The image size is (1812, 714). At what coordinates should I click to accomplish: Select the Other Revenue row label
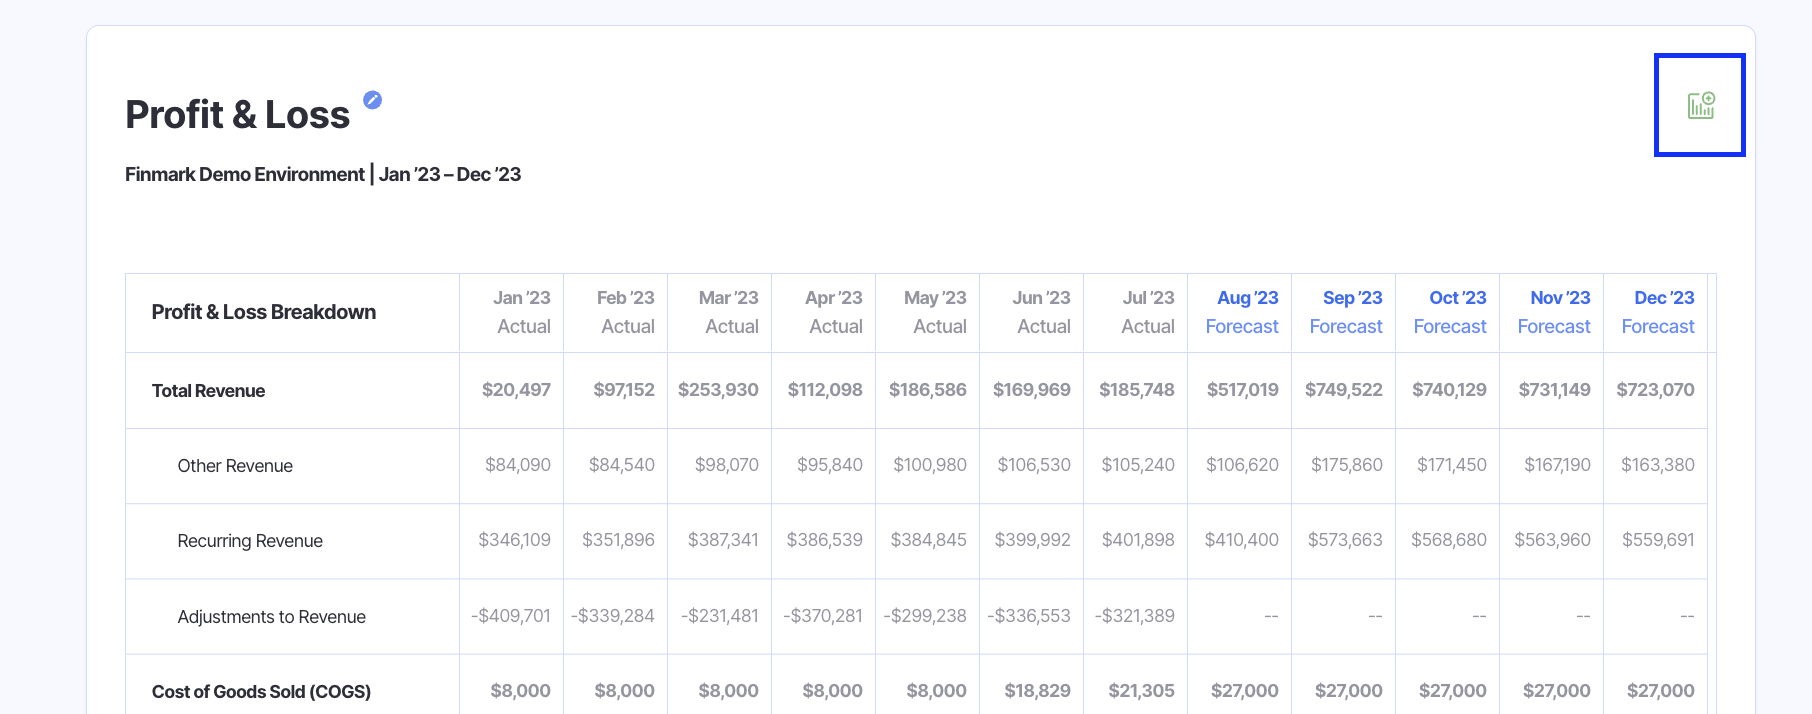235,466
